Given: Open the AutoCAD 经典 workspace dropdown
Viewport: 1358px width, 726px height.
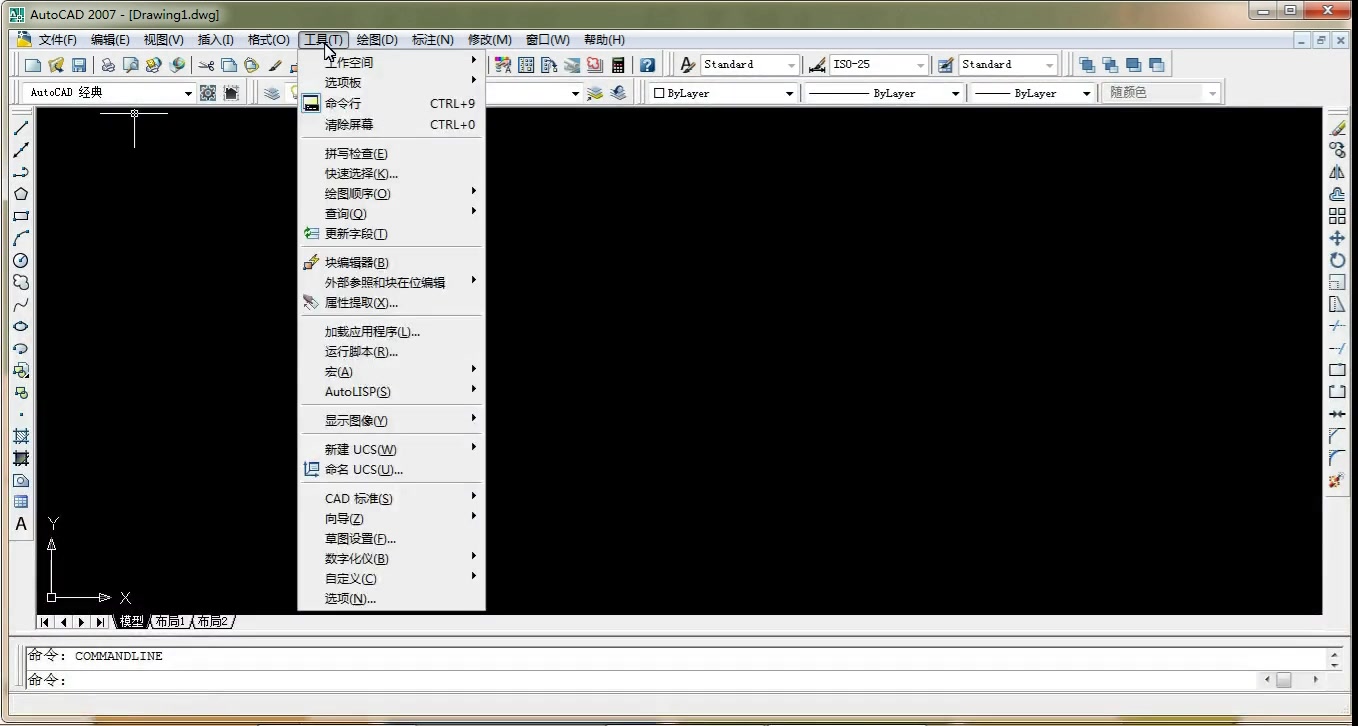Looking at the screenshot, I should click(x=188, y=93).
